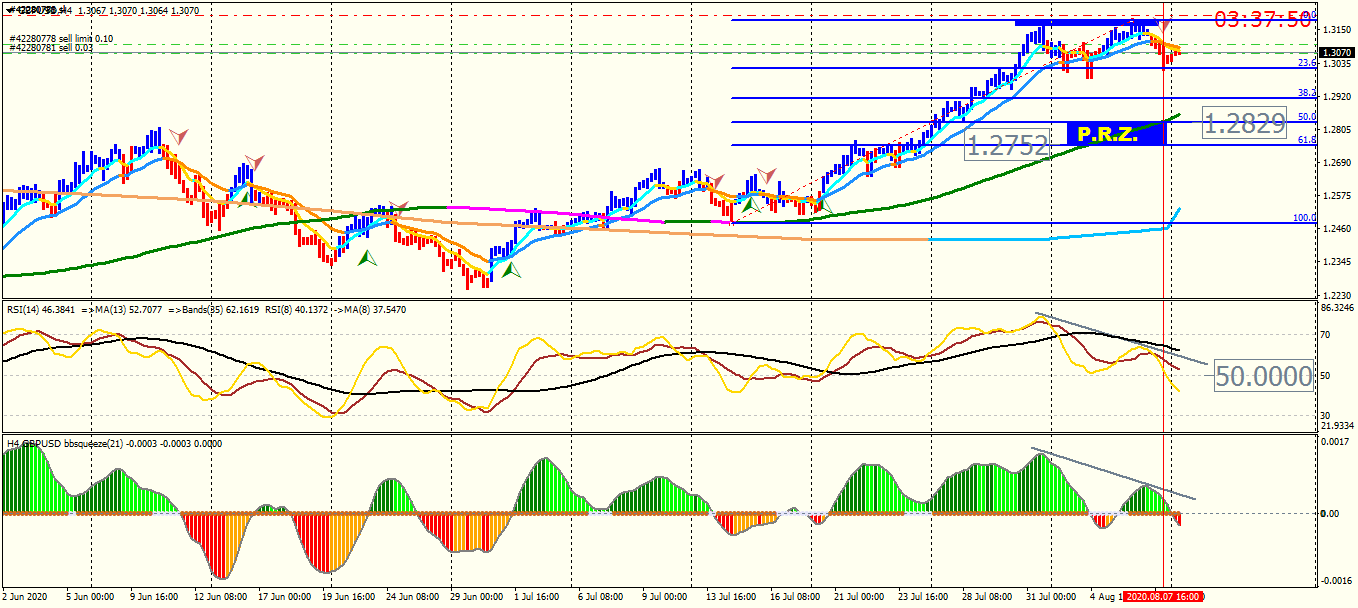Select the yellow P.R.Z. zone box
Viewport: 1358px width, 608px height.
pos(1116,134)
